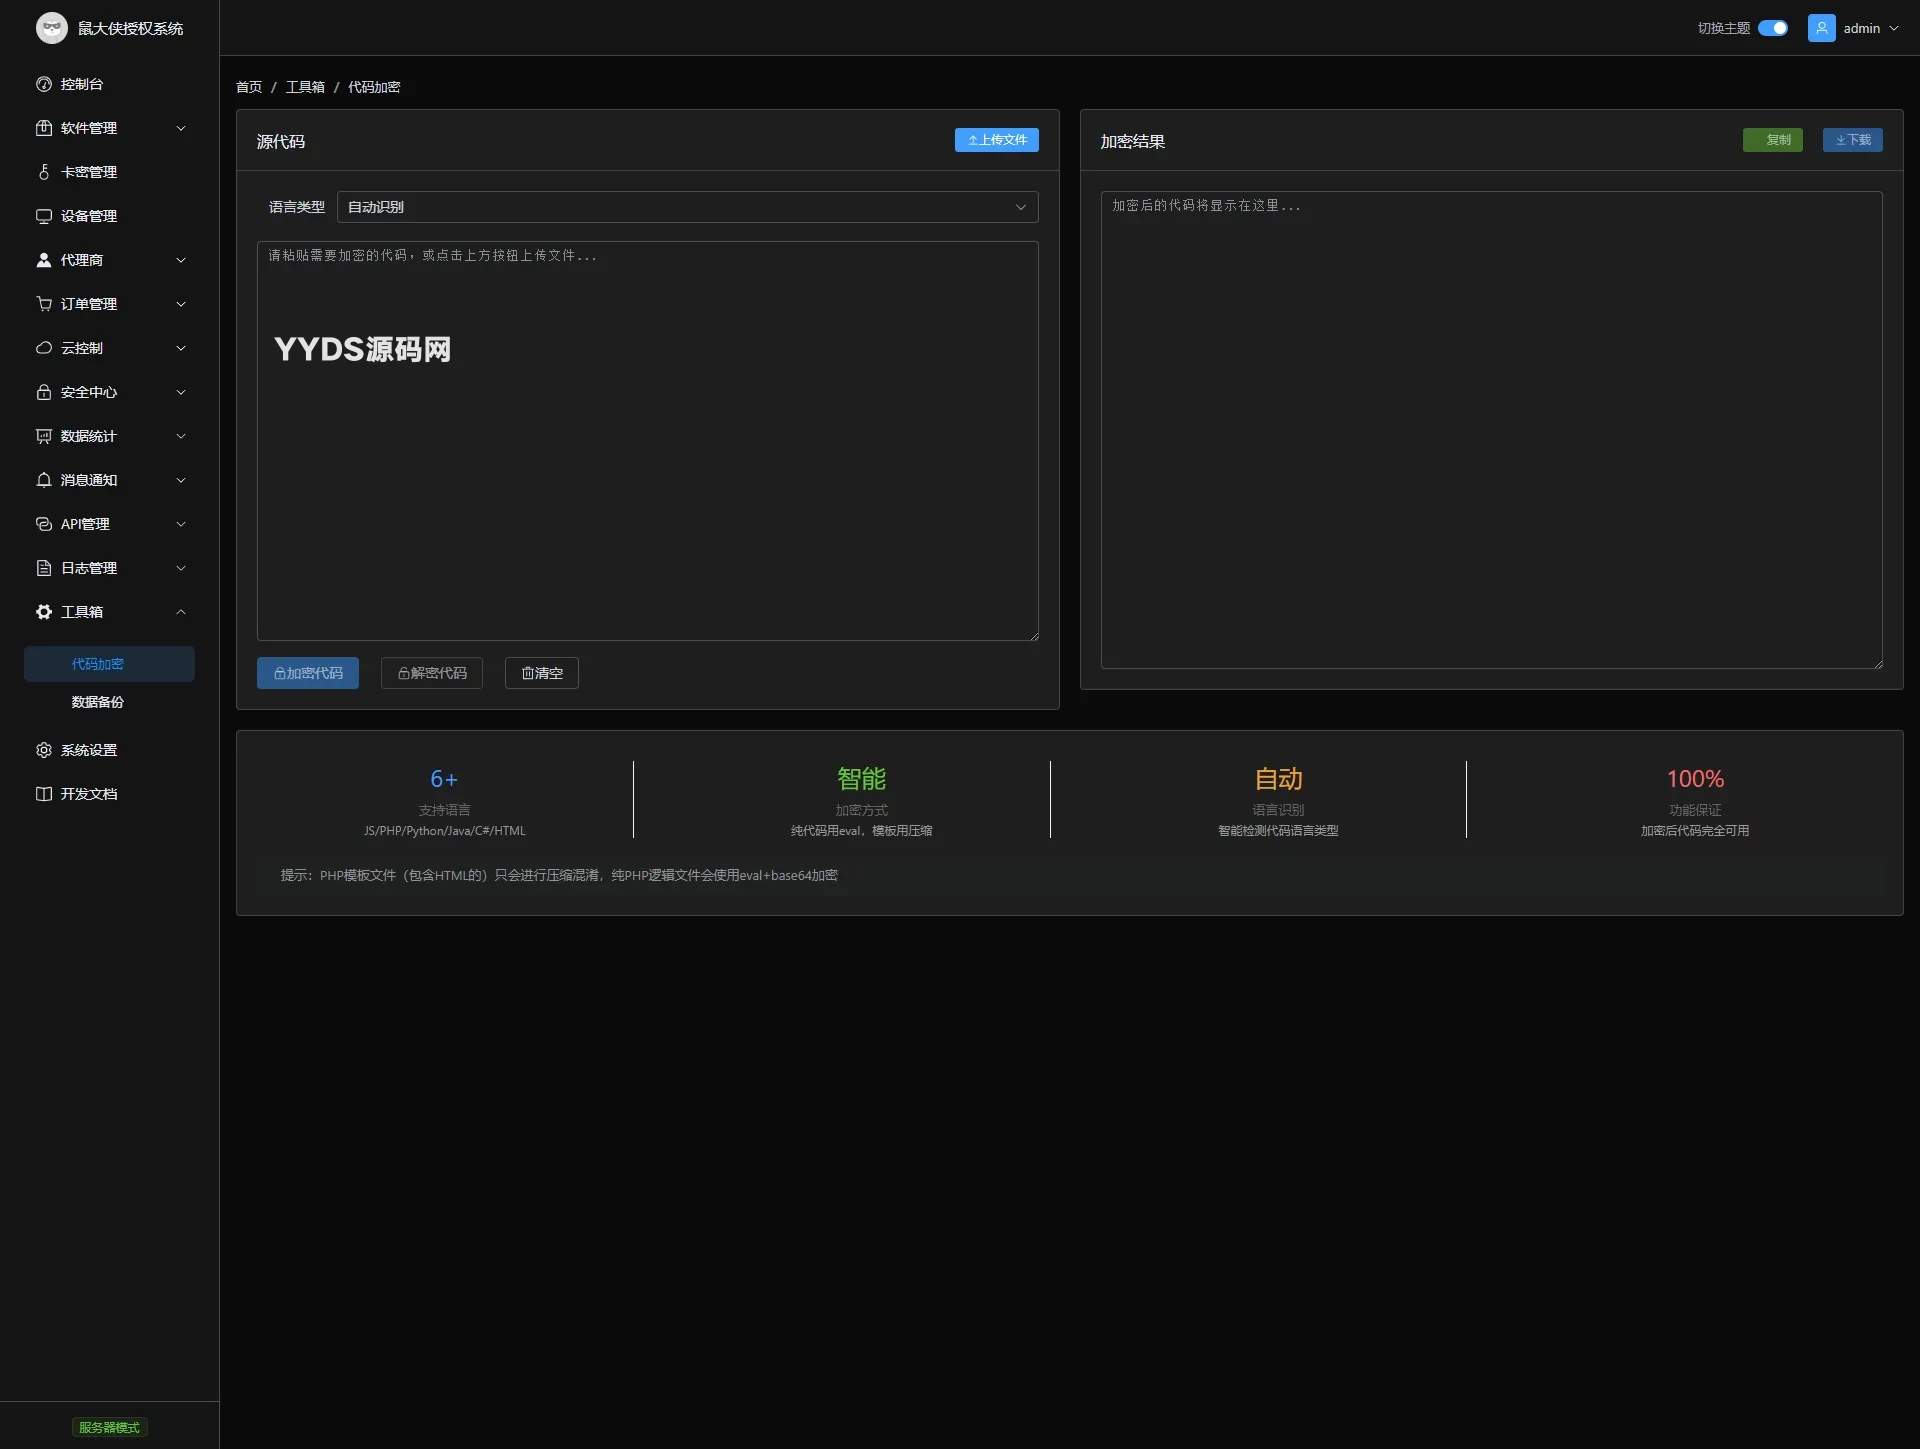Screen dimensions: 1920x1449
Task: Click the 系统设置 gear icon
Action: 44,750
